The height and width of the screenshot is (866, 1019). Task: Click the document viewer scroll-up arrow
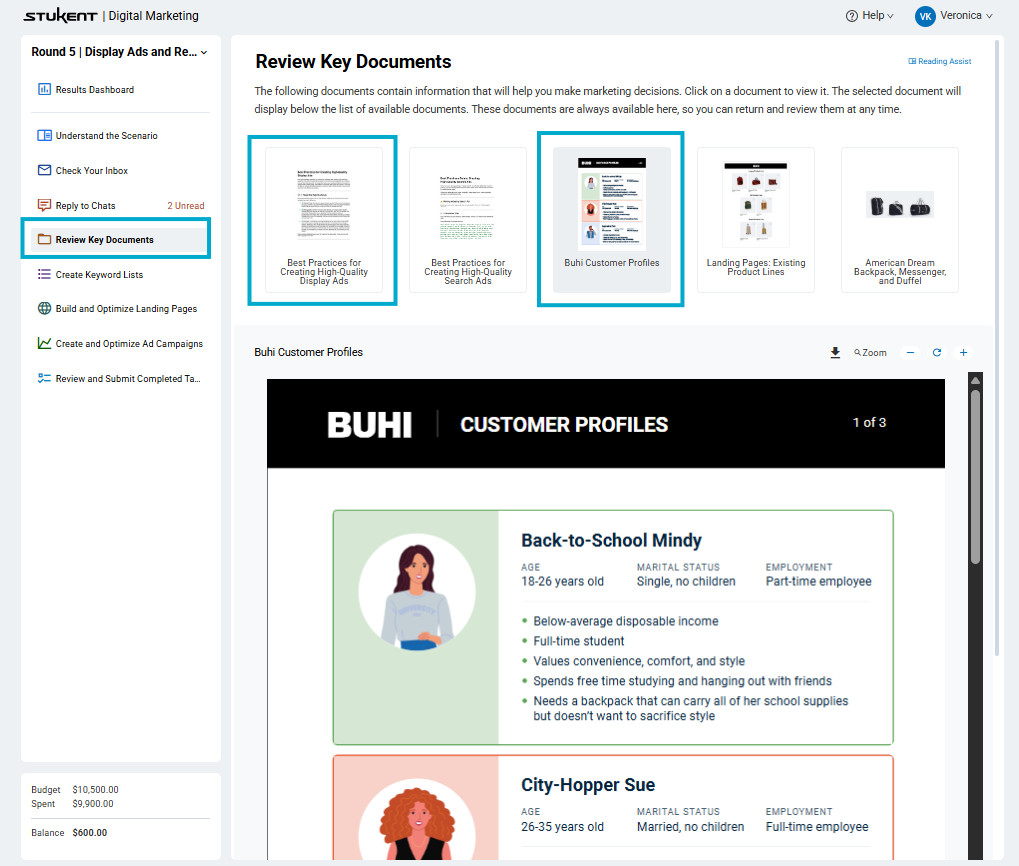coord(975,380)
